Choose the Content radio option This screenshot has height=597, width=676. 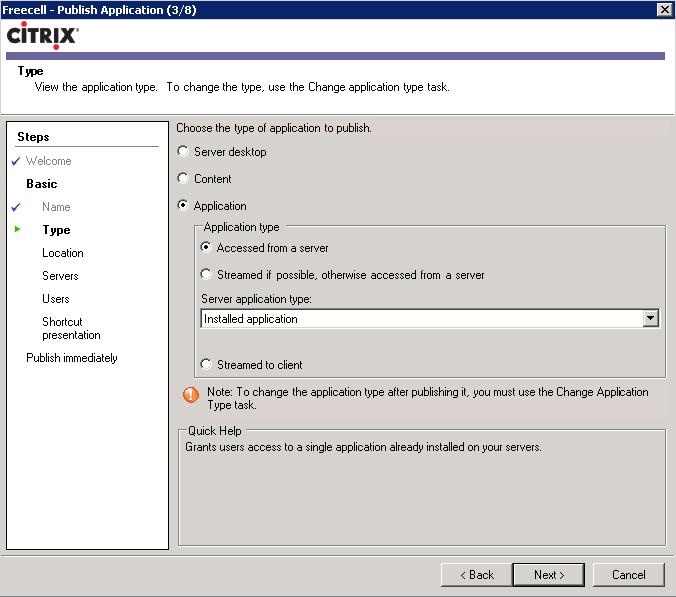tap(183, 178)
